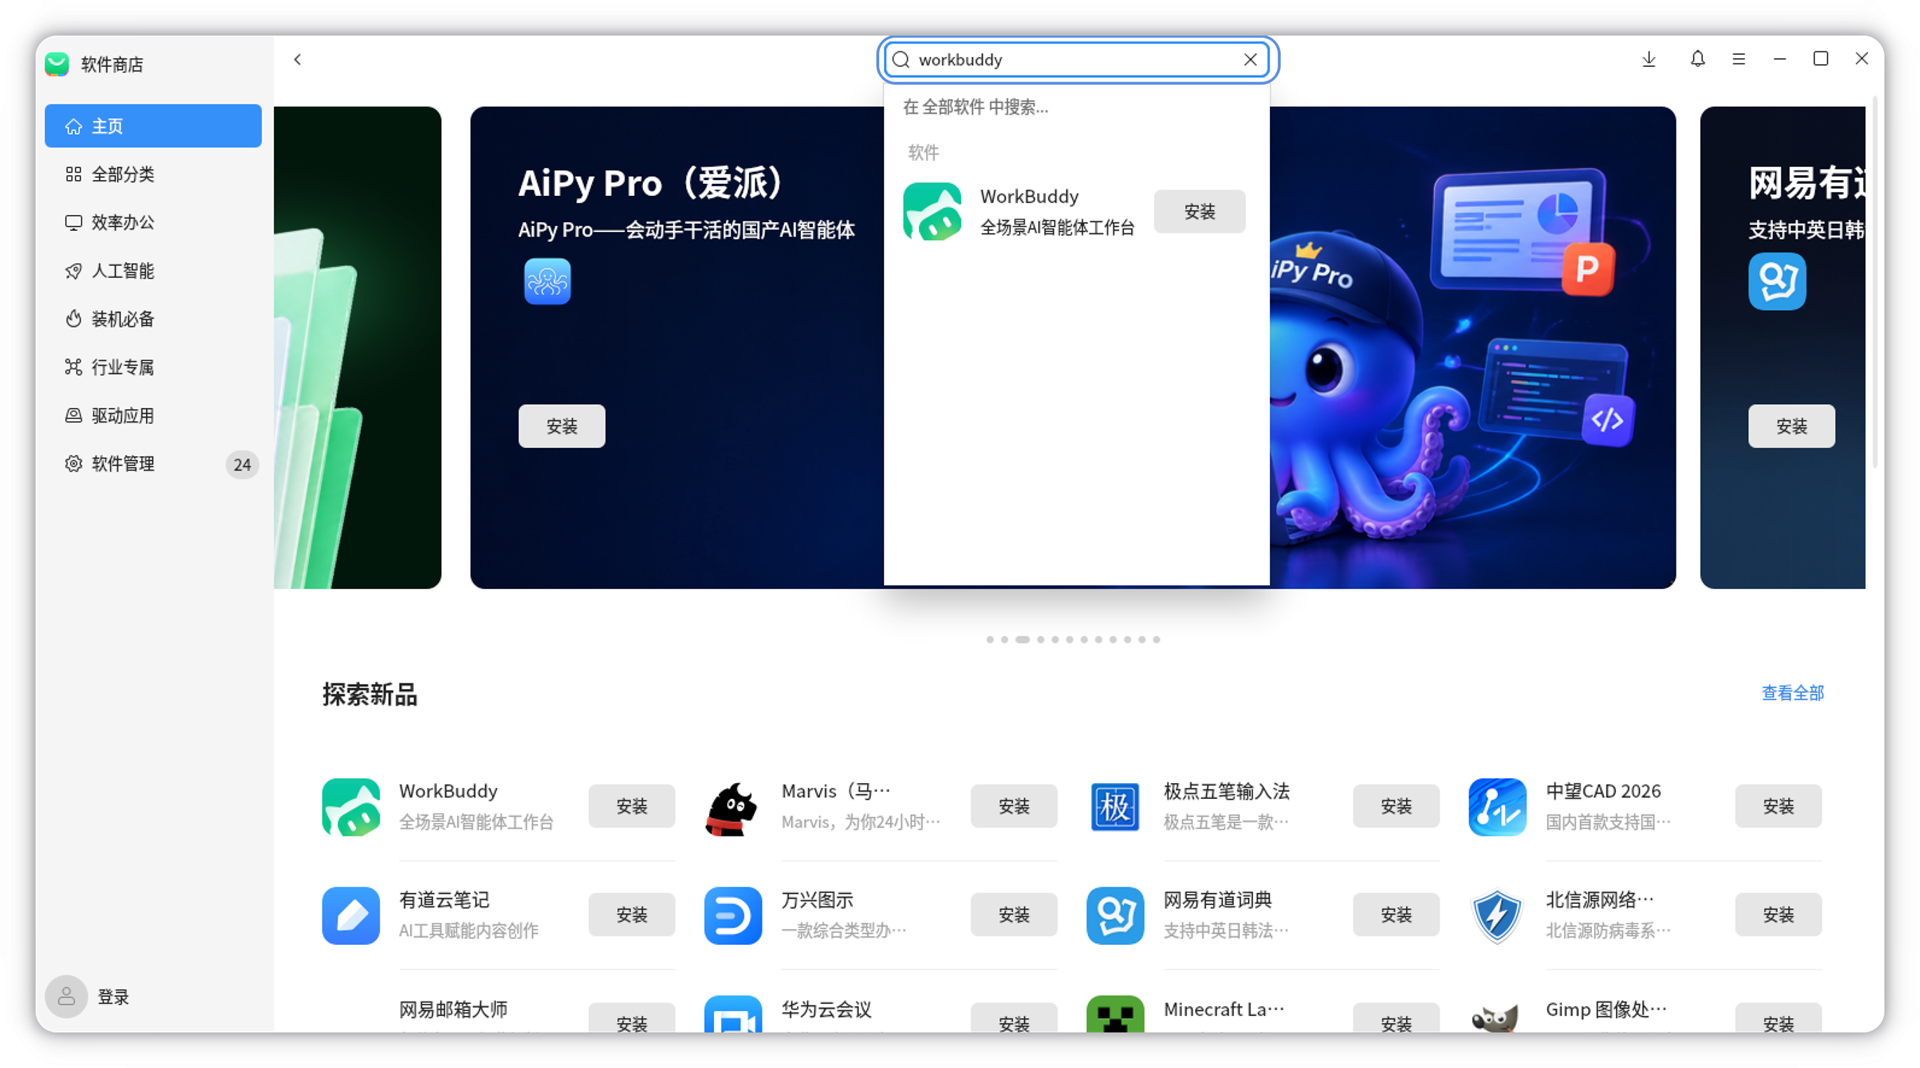The height and width of the screenshot is (1068, 1920).
Task: Click the 网易有道 banner app icon
Action: pyautogui.click(x=1777, y=281)
